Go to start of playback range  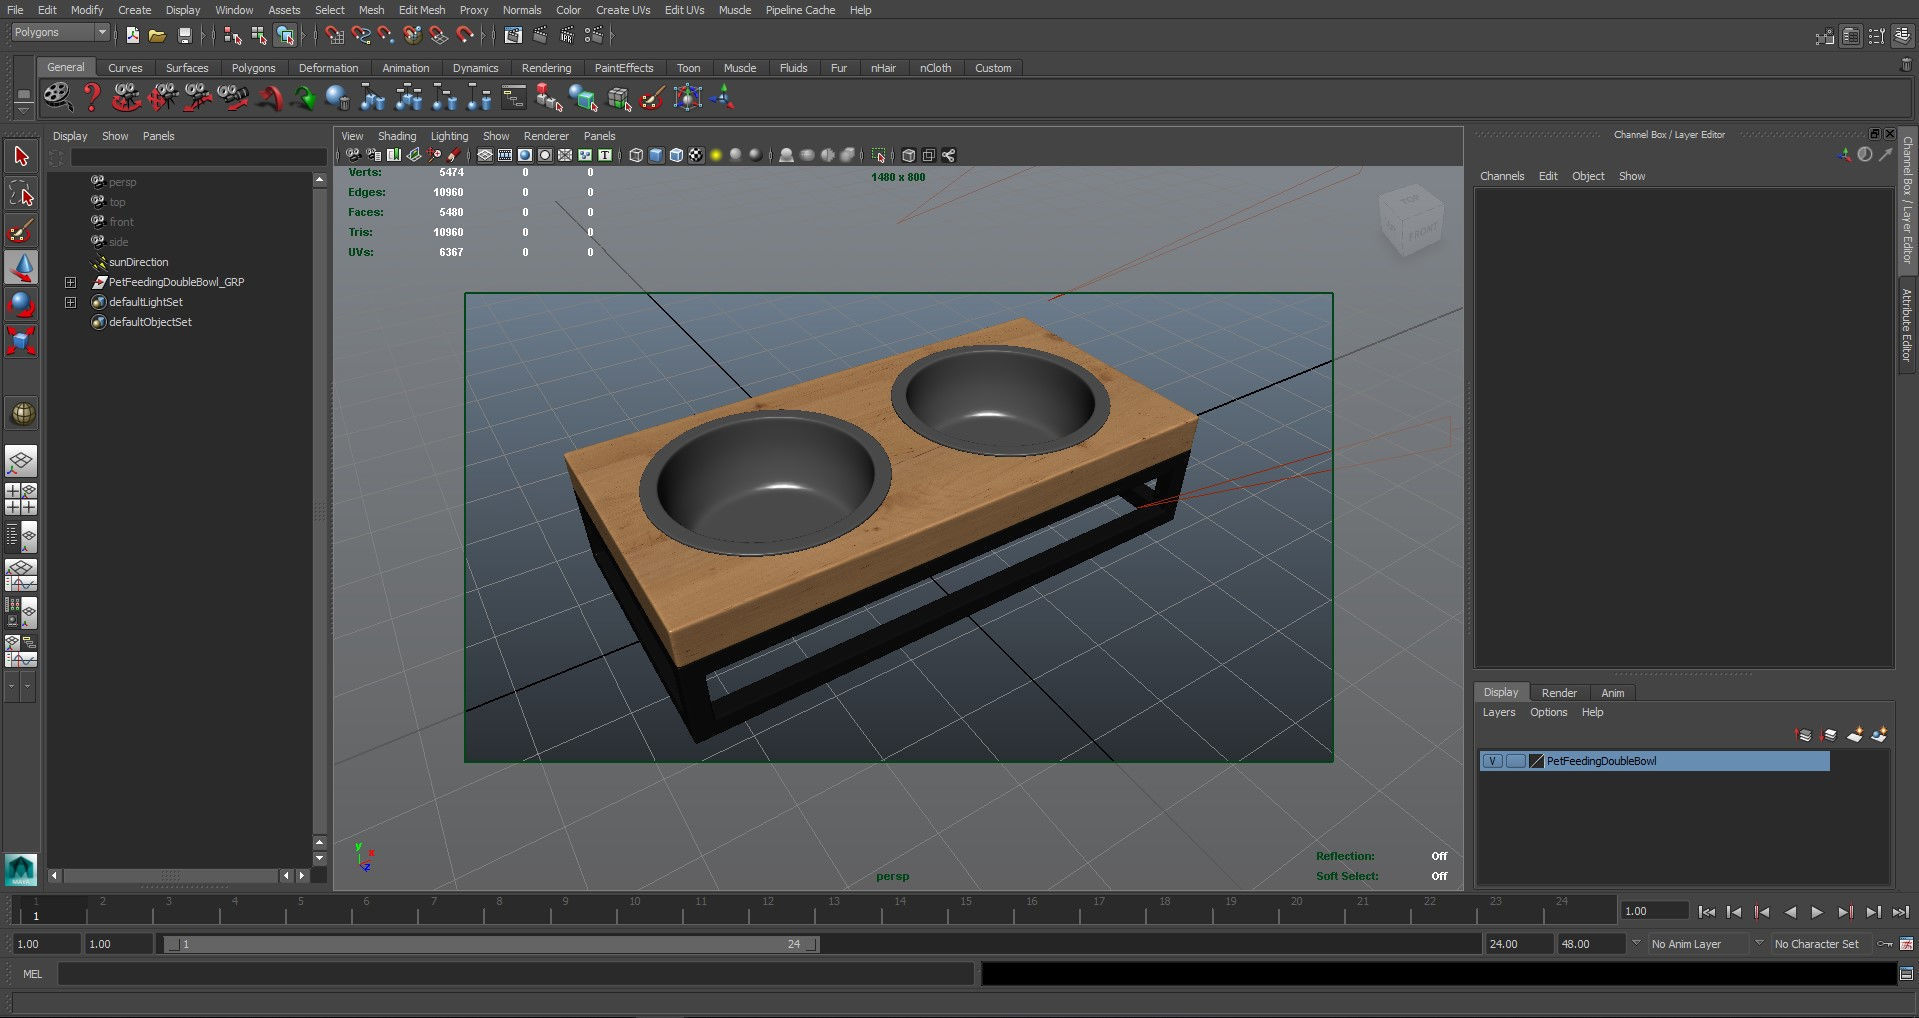[1707, 912]
